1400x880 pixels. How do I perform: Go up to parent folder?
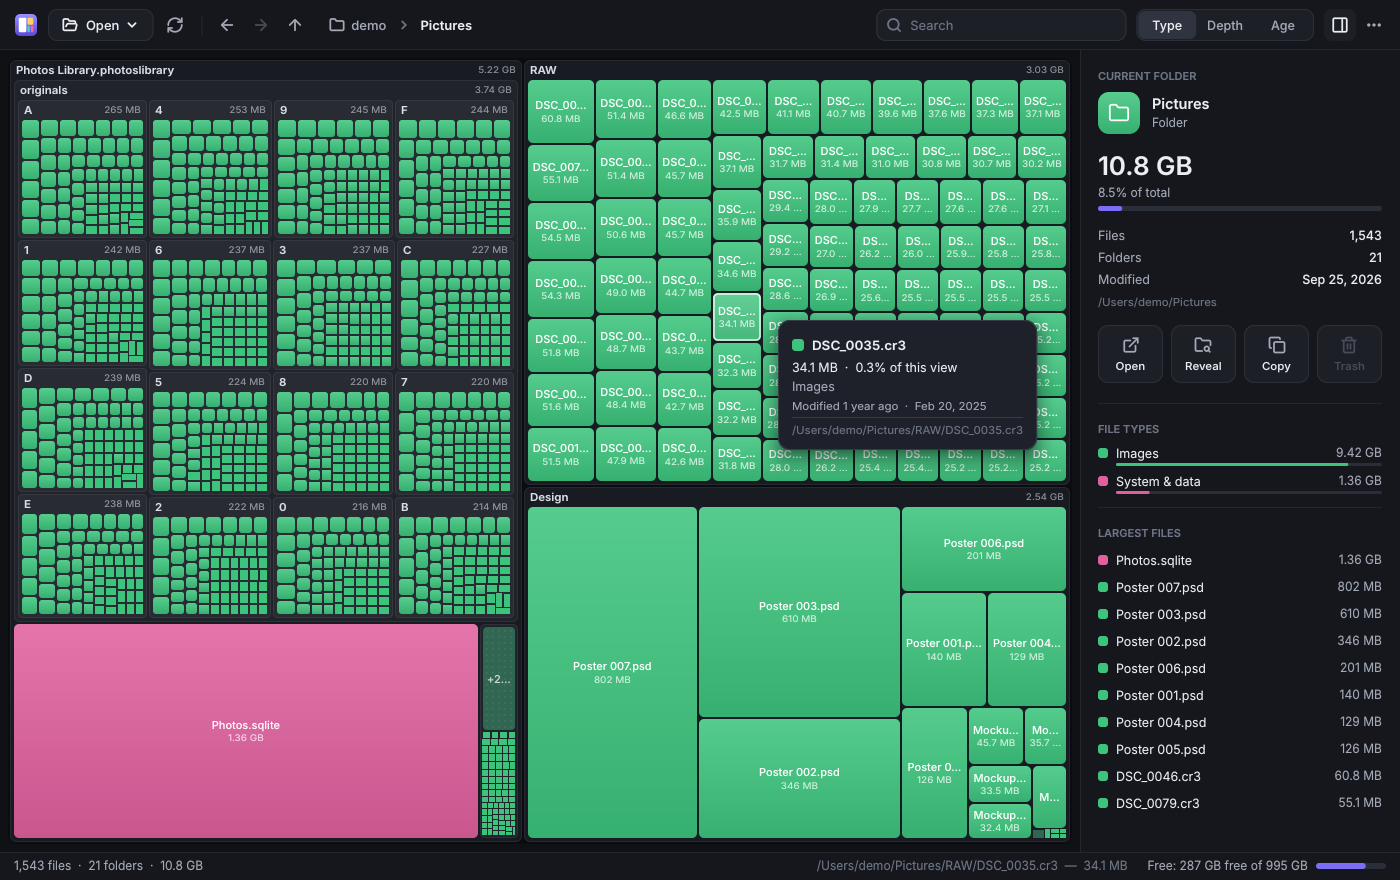click(295, 25)
